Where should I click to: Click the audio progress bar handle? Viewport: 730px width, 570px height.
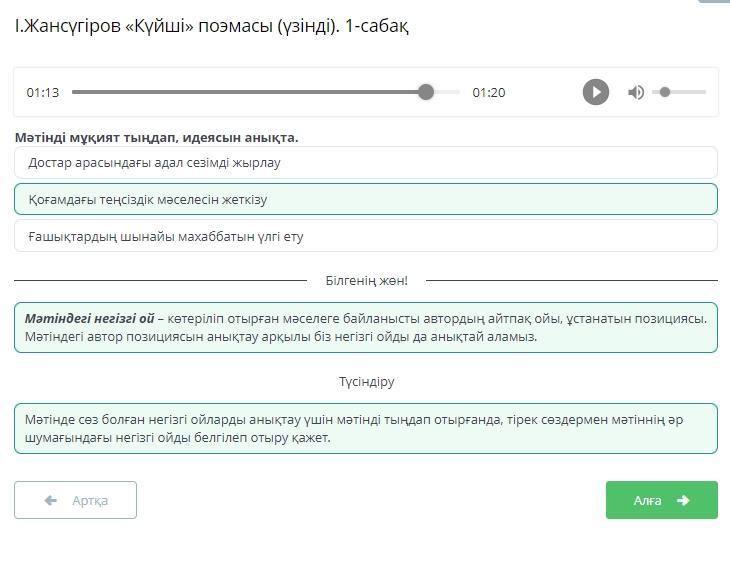click(426, 92)
